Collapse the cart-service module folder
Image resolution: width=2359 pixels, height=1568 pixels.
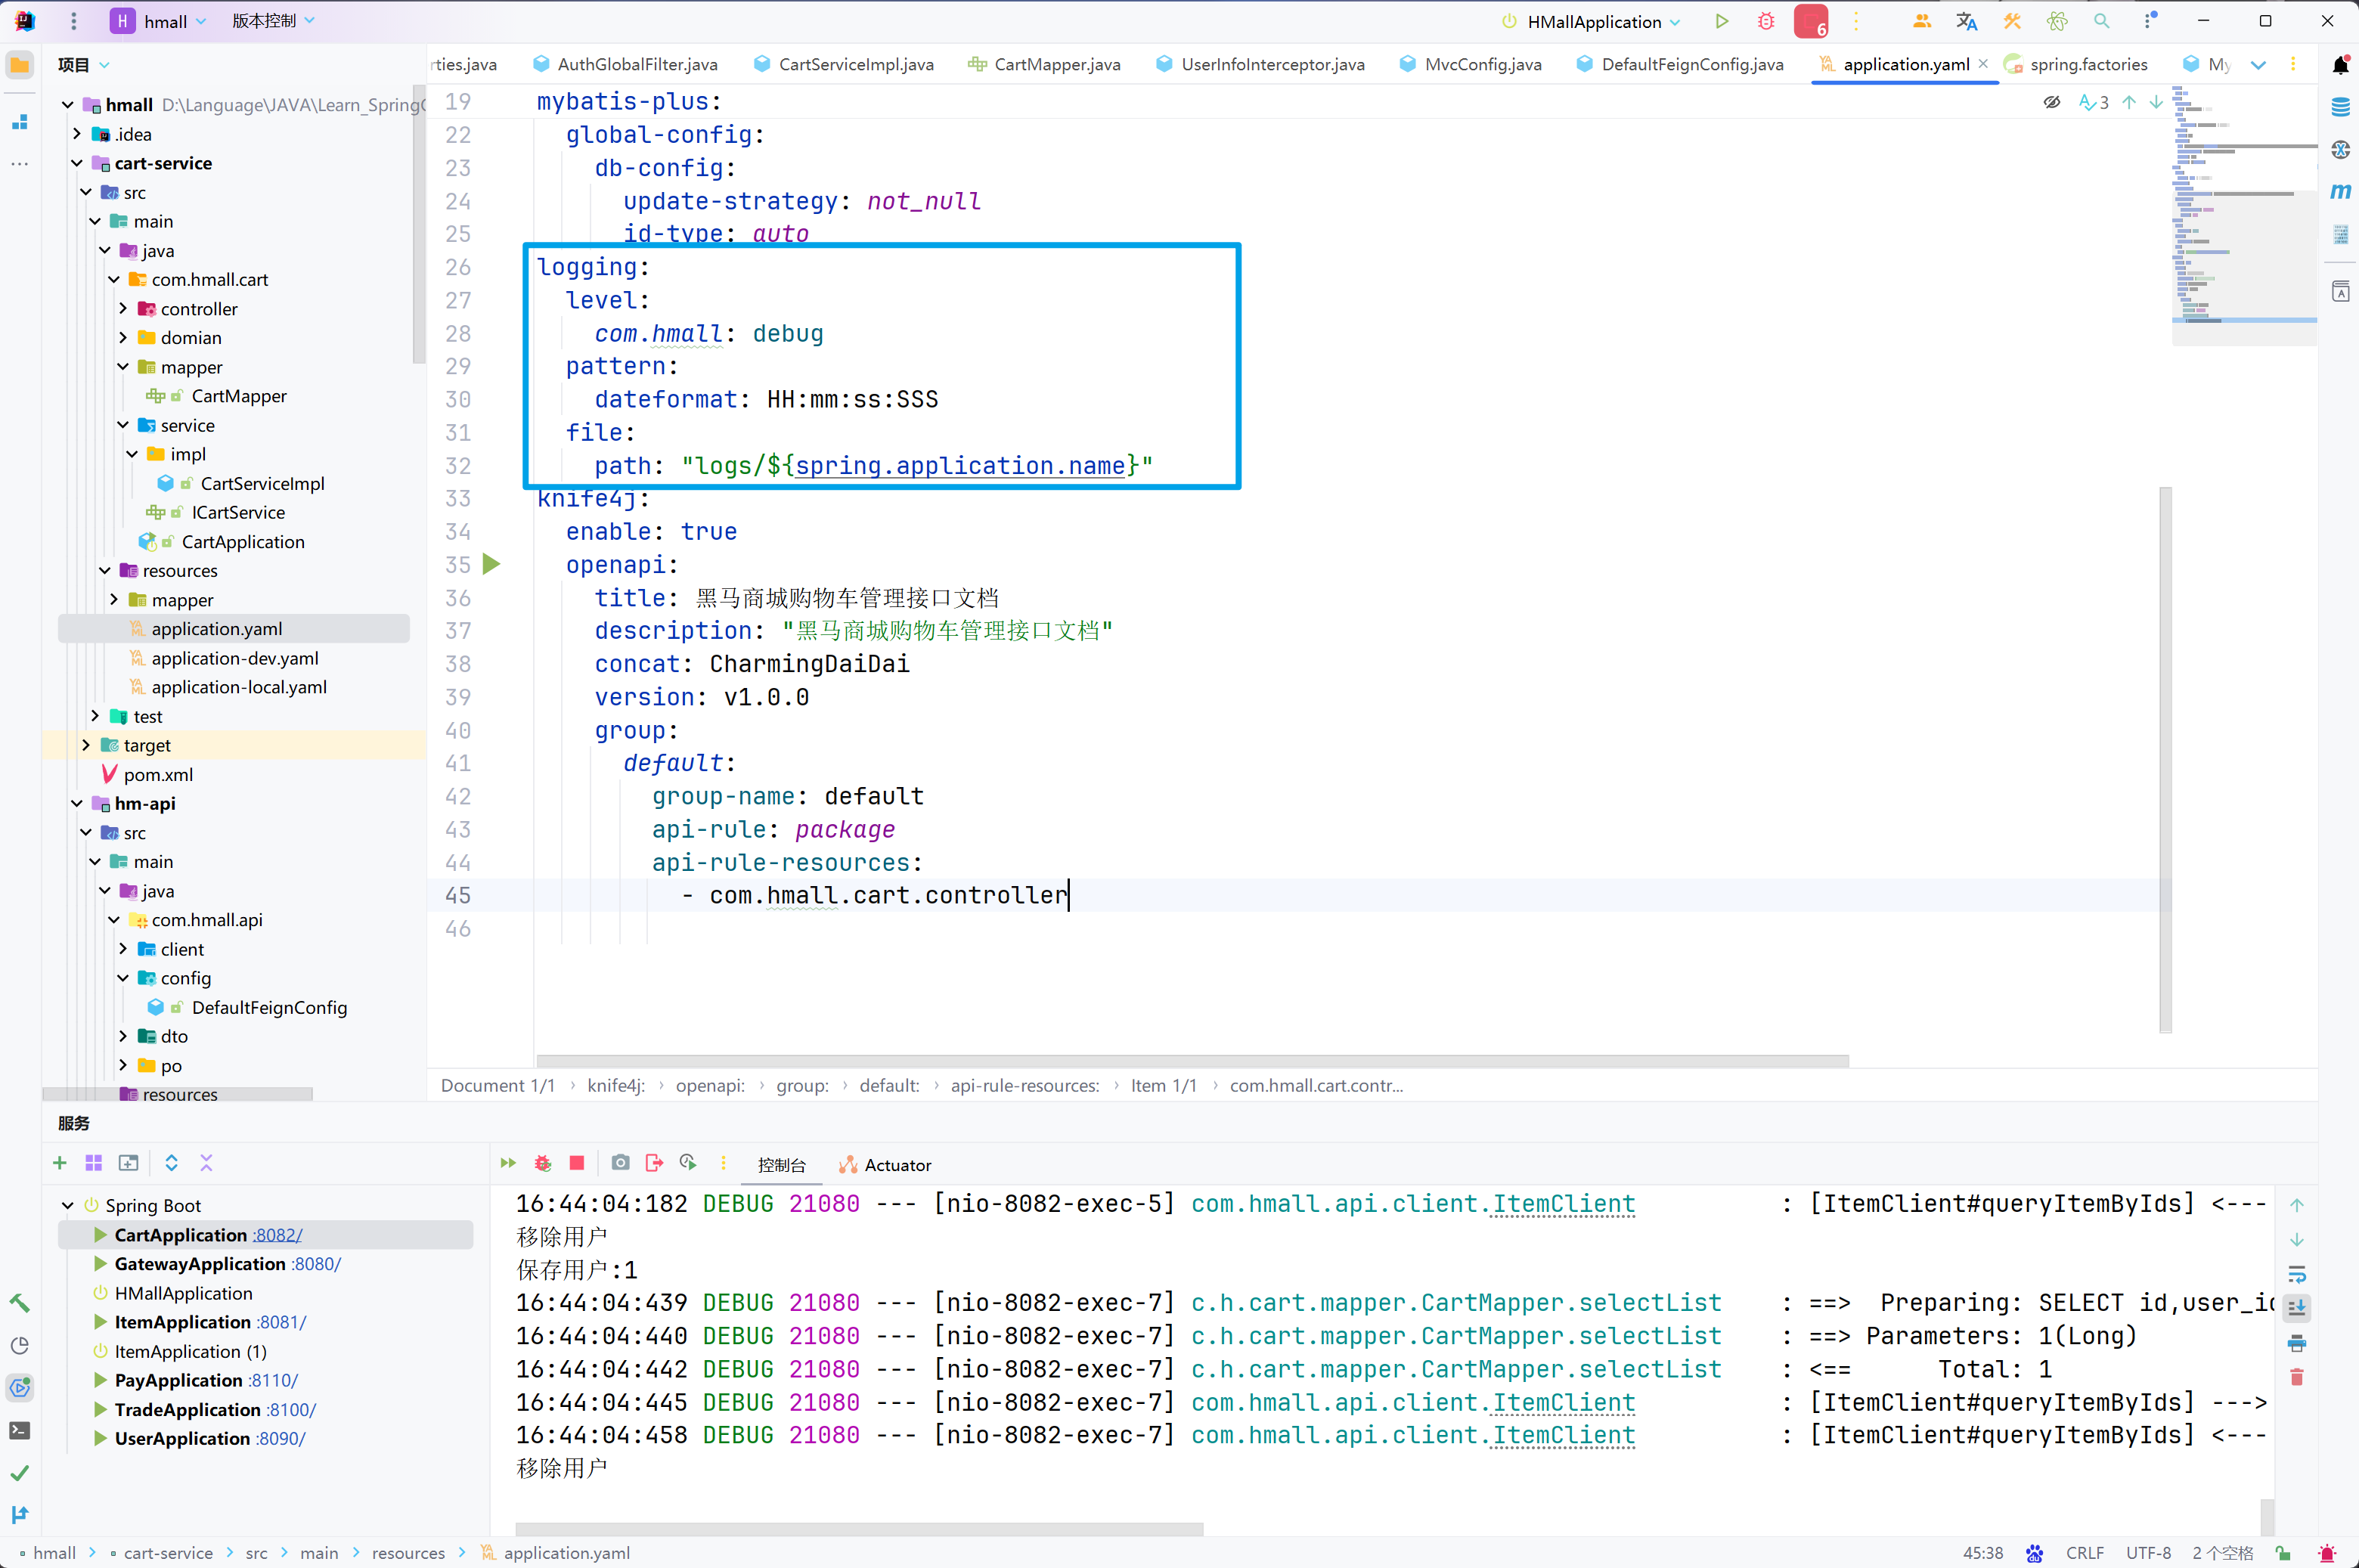coord(77,163)
